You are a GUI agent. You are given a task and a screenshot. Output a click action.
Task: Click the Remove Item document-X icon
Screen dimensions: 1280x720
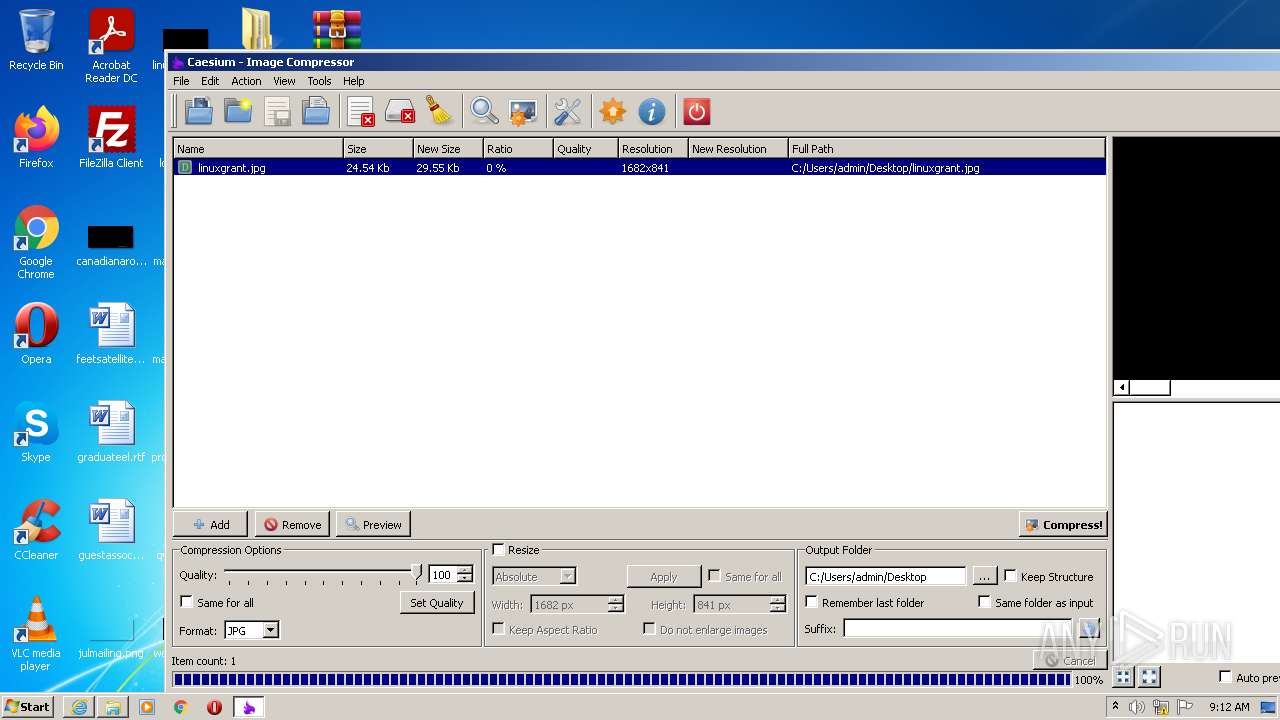coord(361,111)
